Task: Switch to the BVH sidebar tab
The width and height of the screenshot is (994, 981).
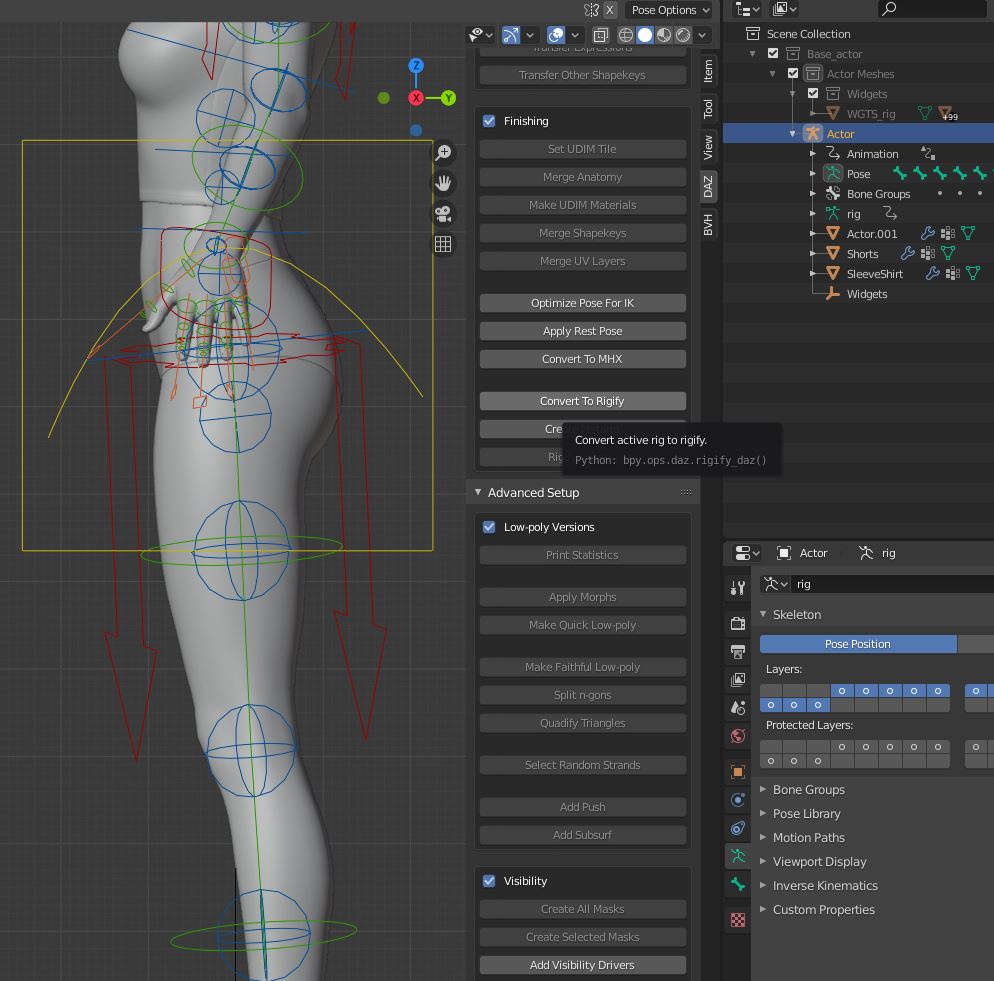Action: (708, 224)
